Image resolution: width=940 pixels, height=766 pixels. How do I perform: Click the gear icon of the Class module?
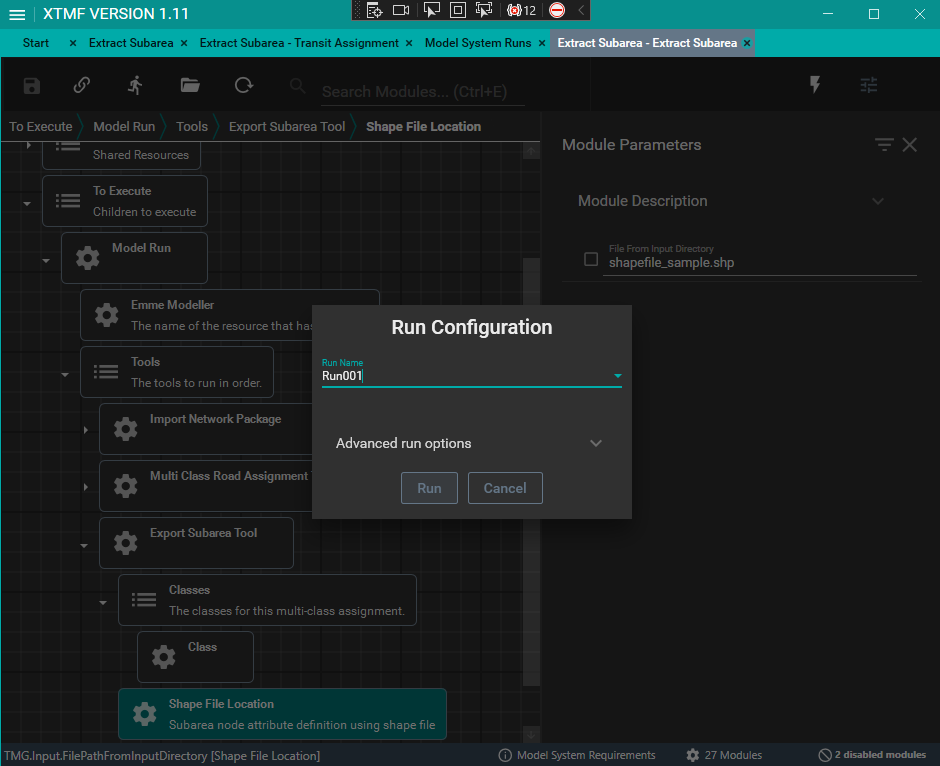coord(164,657)
